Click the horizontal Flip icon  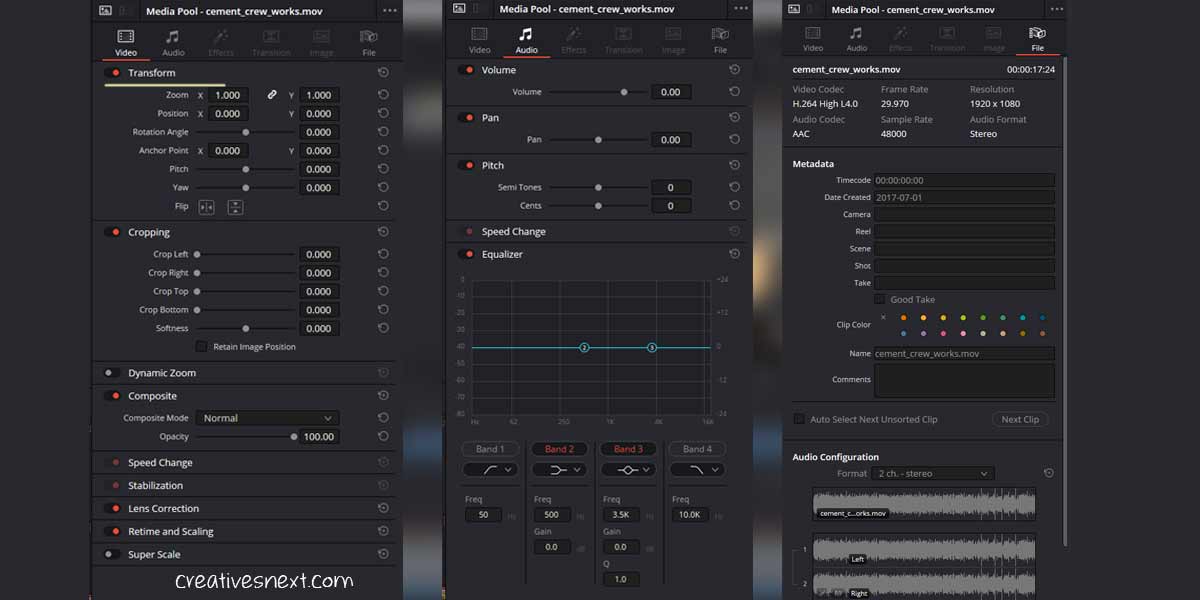click(x=206, y=207)
